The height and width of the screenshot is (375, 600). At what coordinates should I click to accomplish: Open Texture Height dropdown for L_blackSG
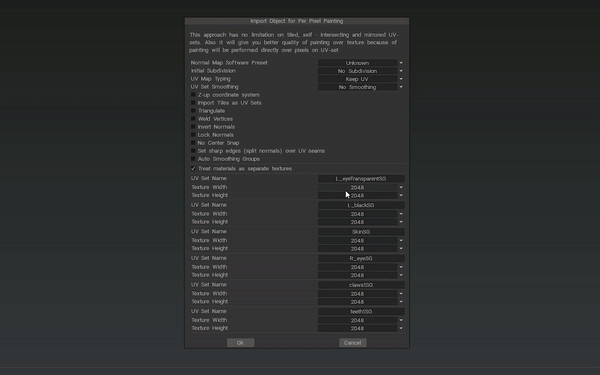coord(361,222)
